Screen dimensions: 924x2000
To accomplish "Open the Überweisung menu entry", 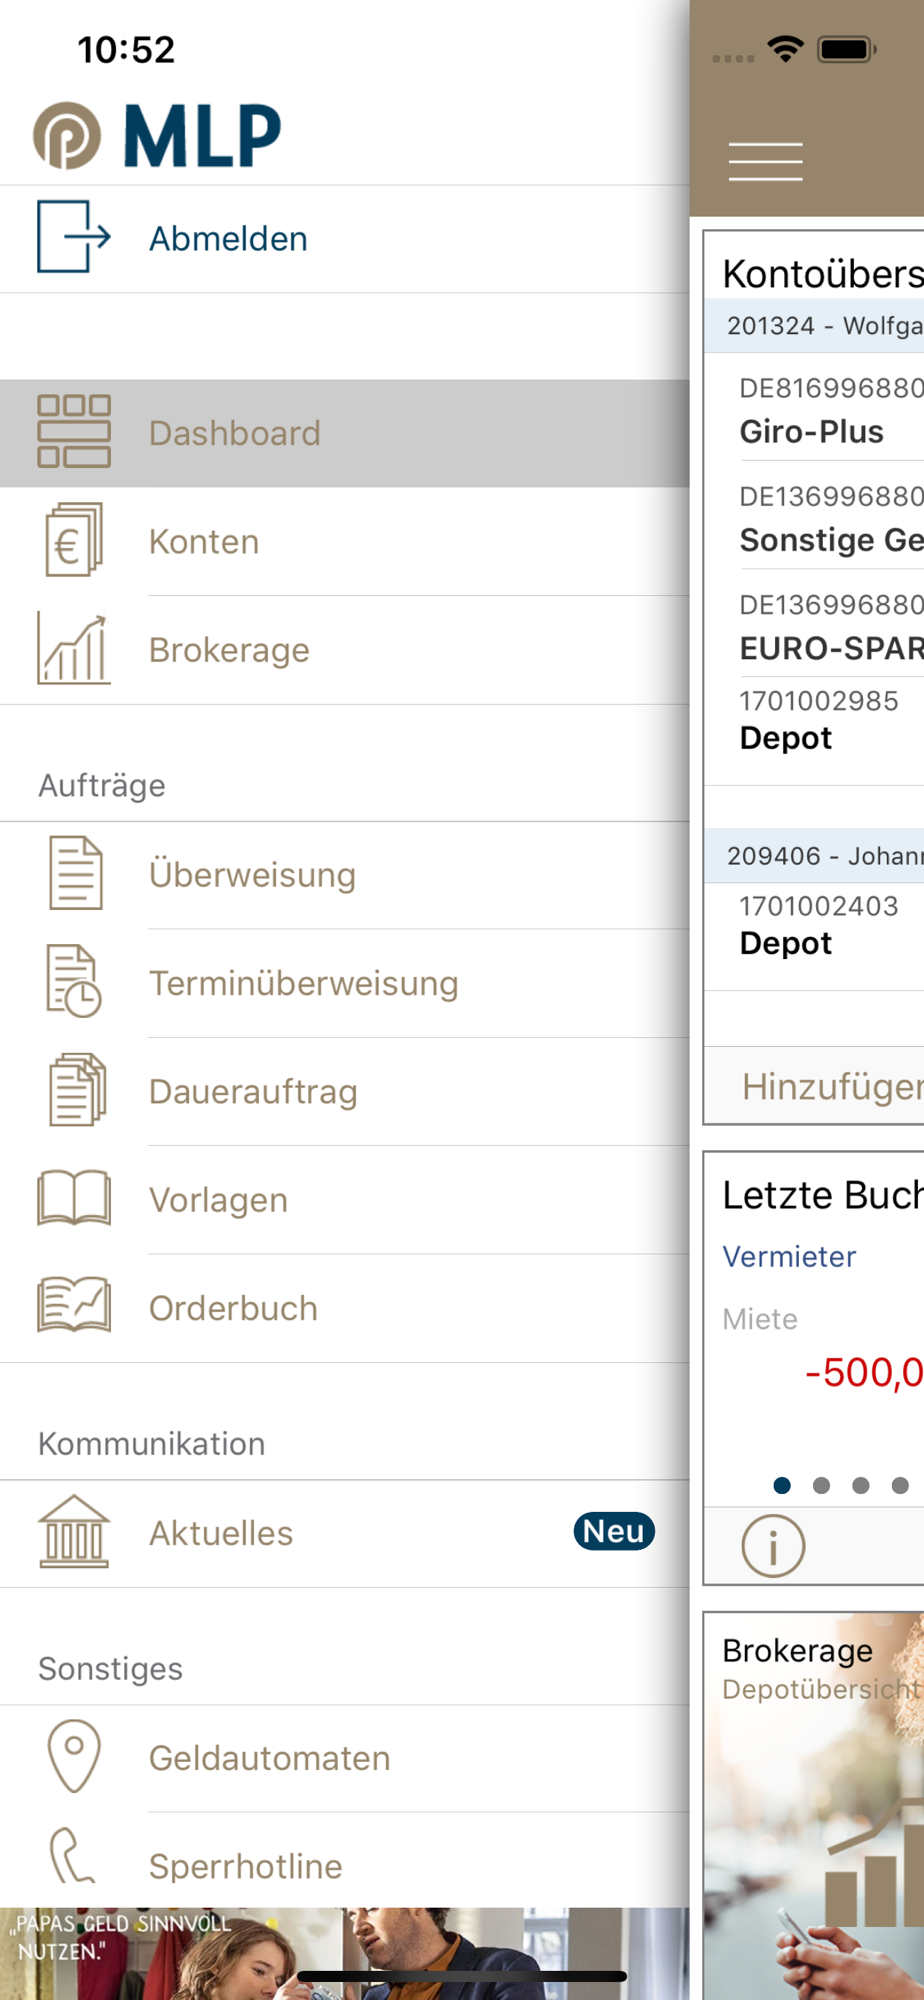I will [x=345, y=875].
